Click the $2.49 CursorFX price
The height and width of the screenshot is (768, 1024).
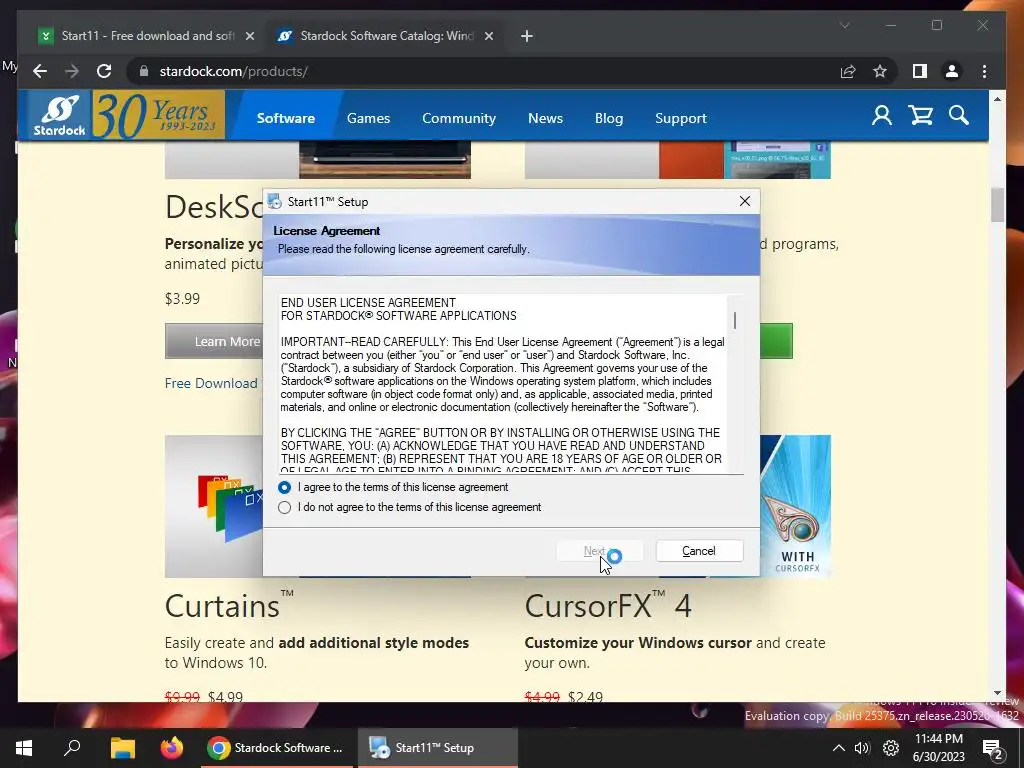click(586, 697)
